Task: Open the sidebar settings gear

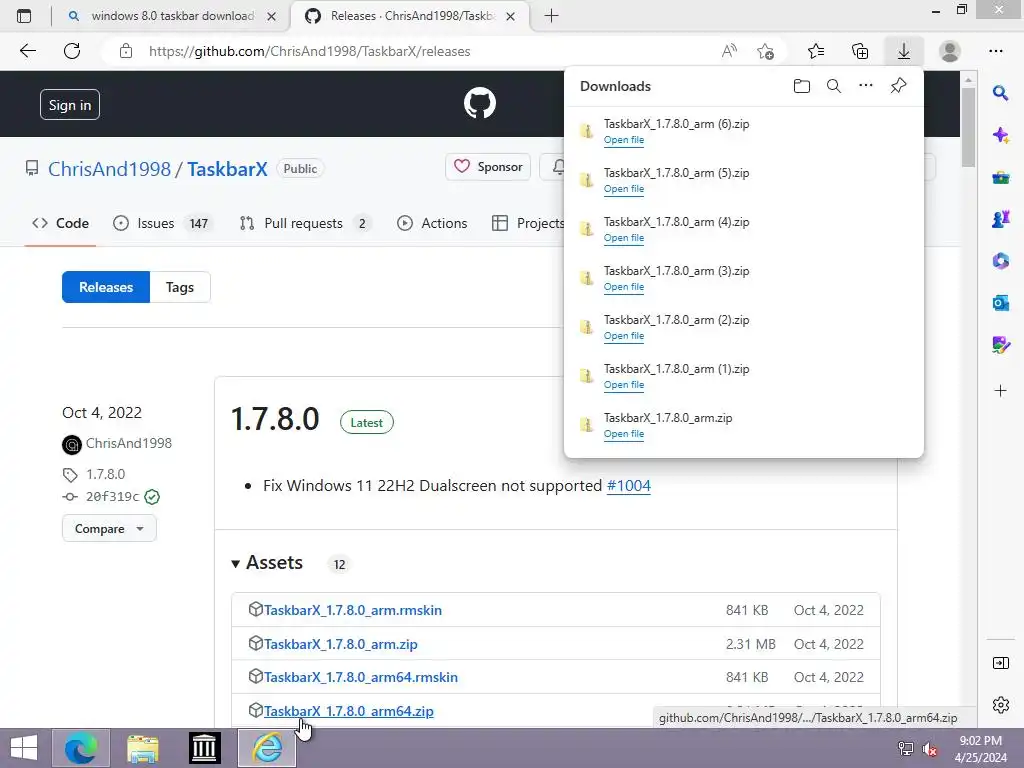Action: [x=1000, y=705]
